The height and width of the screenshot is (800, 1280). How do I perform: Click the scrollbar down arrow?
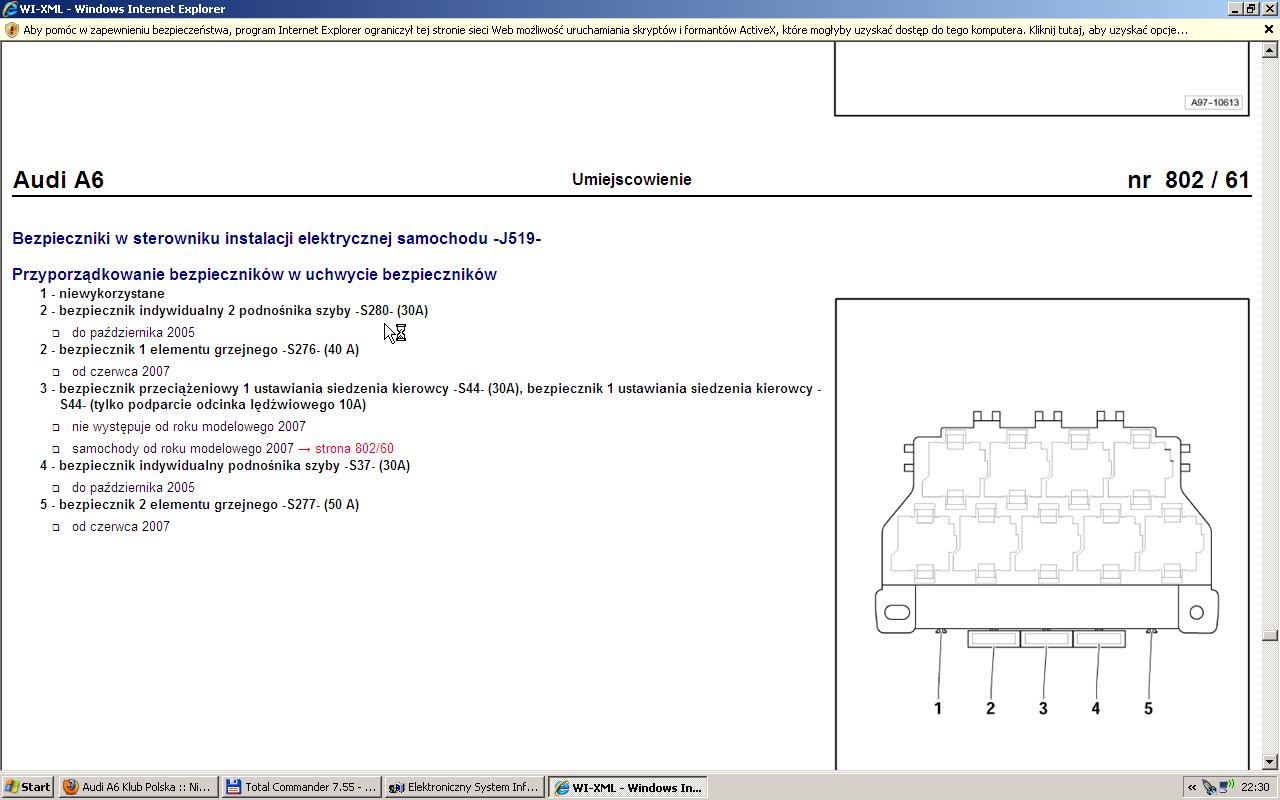(1270, 761)
